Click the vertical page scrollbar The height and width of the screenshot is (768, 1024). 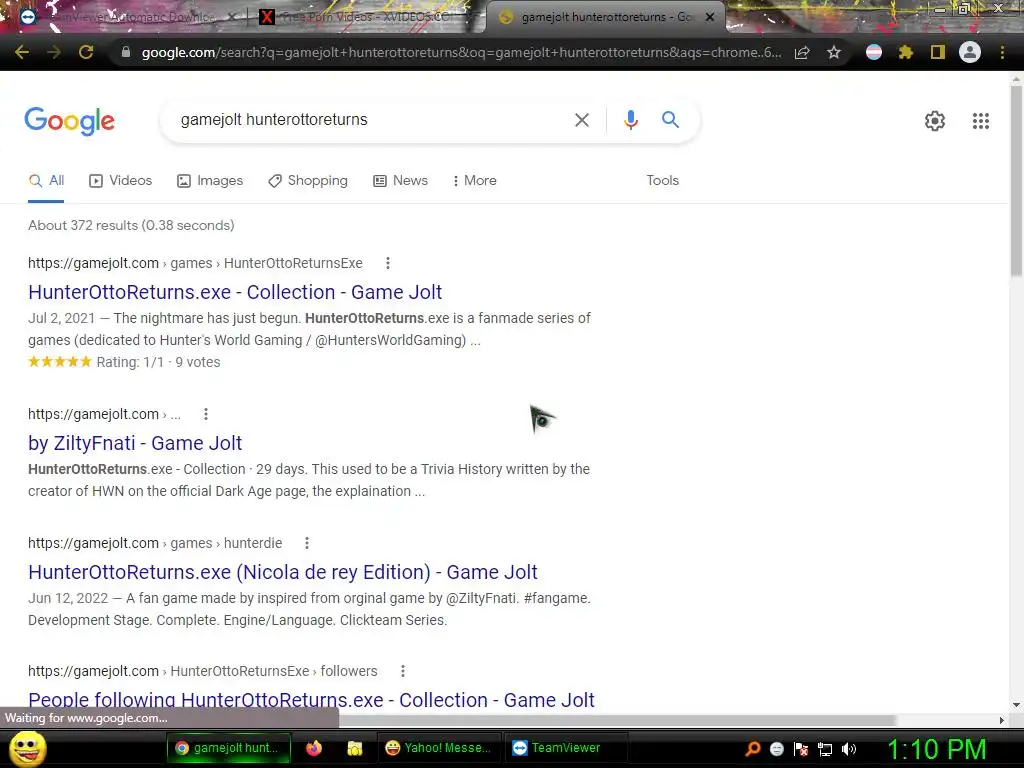[1016, 180]
